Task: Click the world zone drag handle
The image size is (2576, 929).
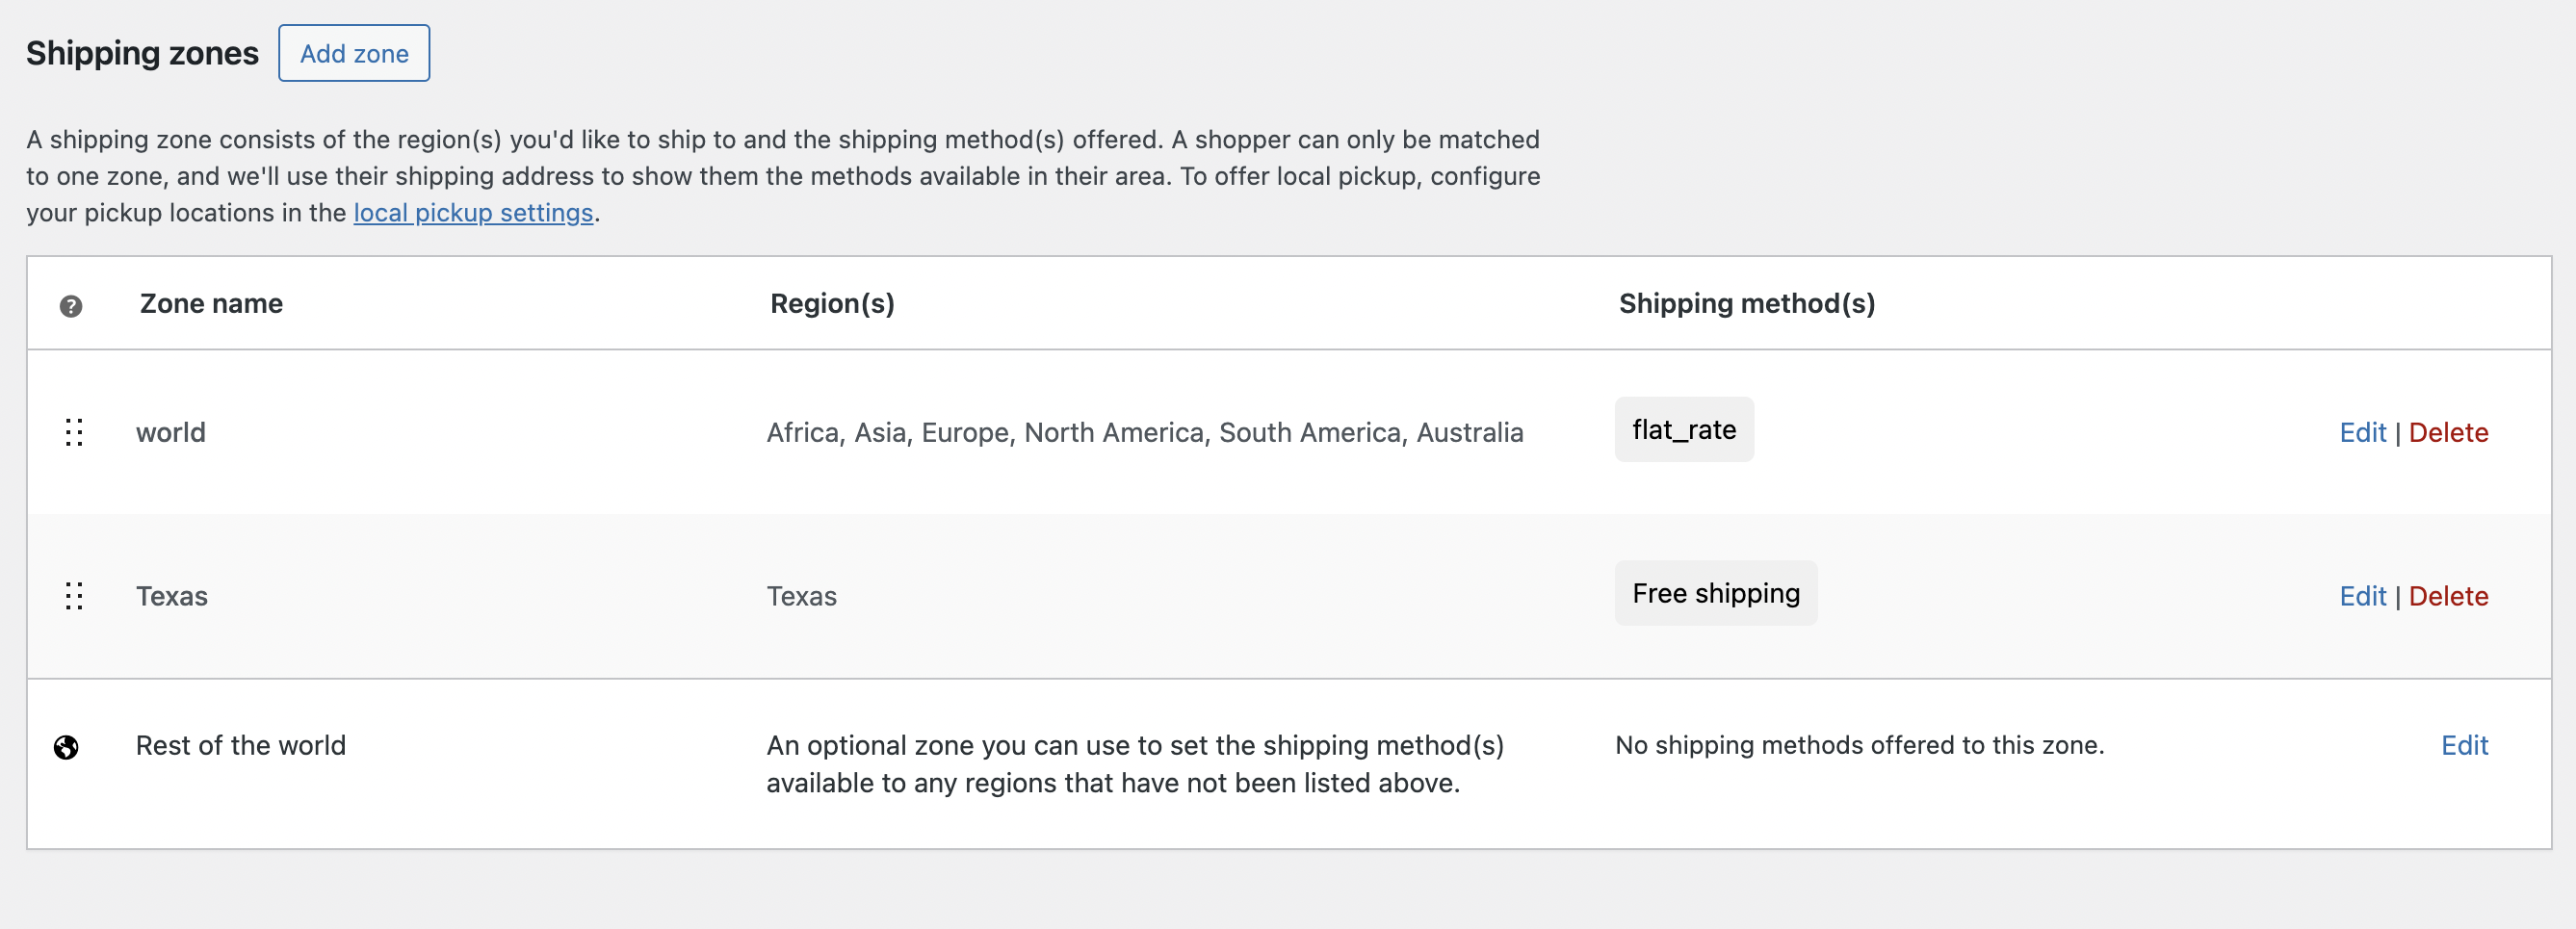Action: pyautogui.click(x=74, y=432)
